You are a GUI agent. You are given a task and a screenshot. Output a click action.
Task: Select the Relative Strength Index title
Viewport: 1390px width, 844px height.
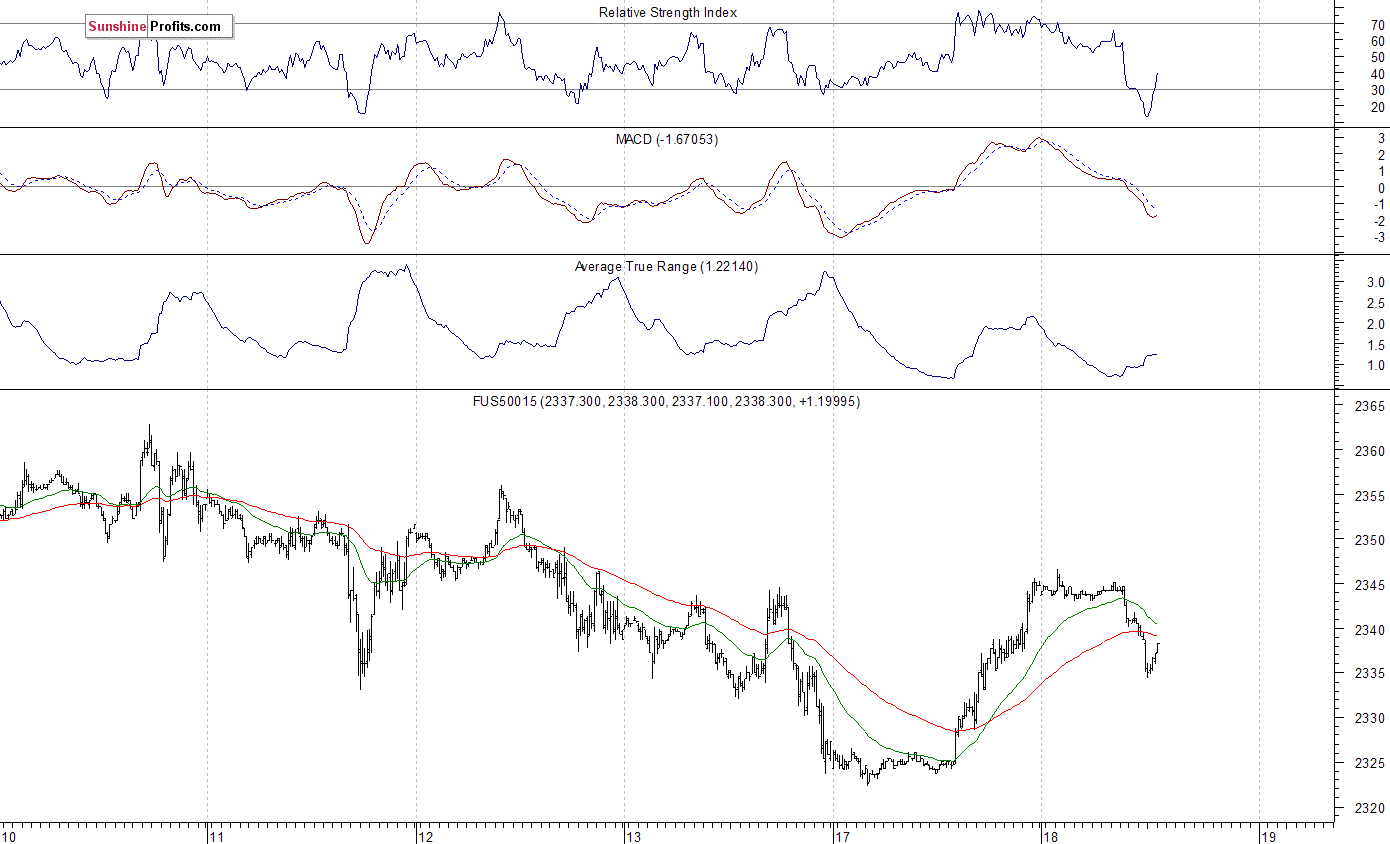(668, 12)
